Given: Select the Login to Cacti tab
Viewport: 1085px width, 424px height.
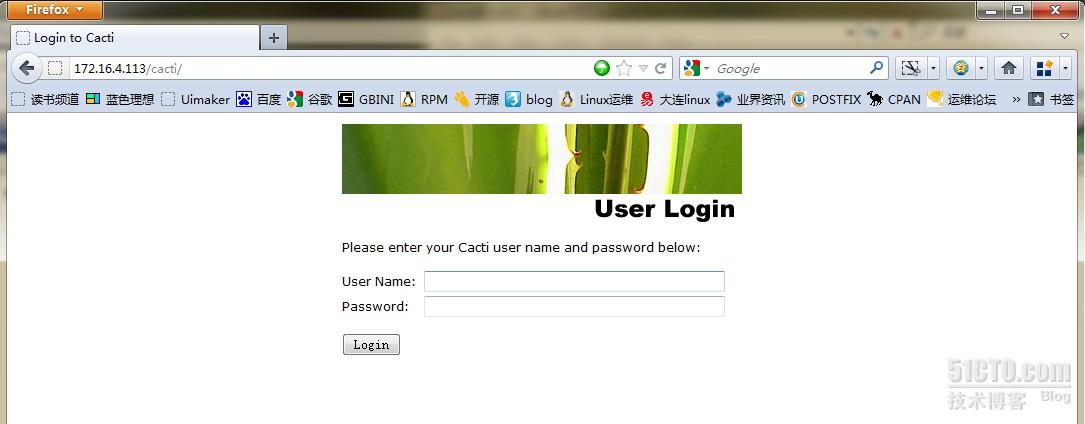Looking at the screenshot, I should tap(136, 37).
